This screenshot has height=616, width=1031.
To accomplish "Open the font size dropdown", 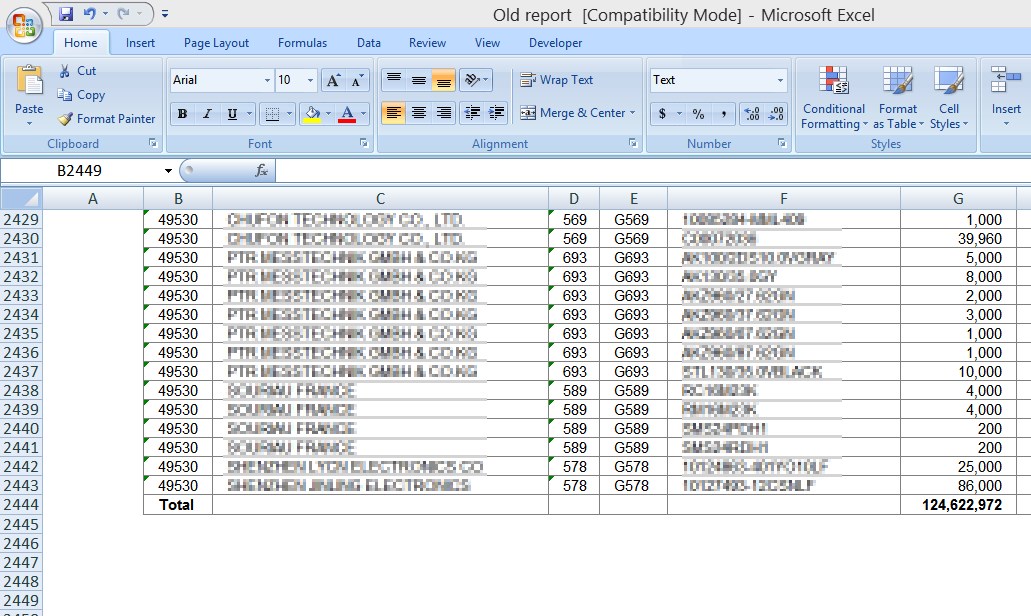I will coord(310,80).
